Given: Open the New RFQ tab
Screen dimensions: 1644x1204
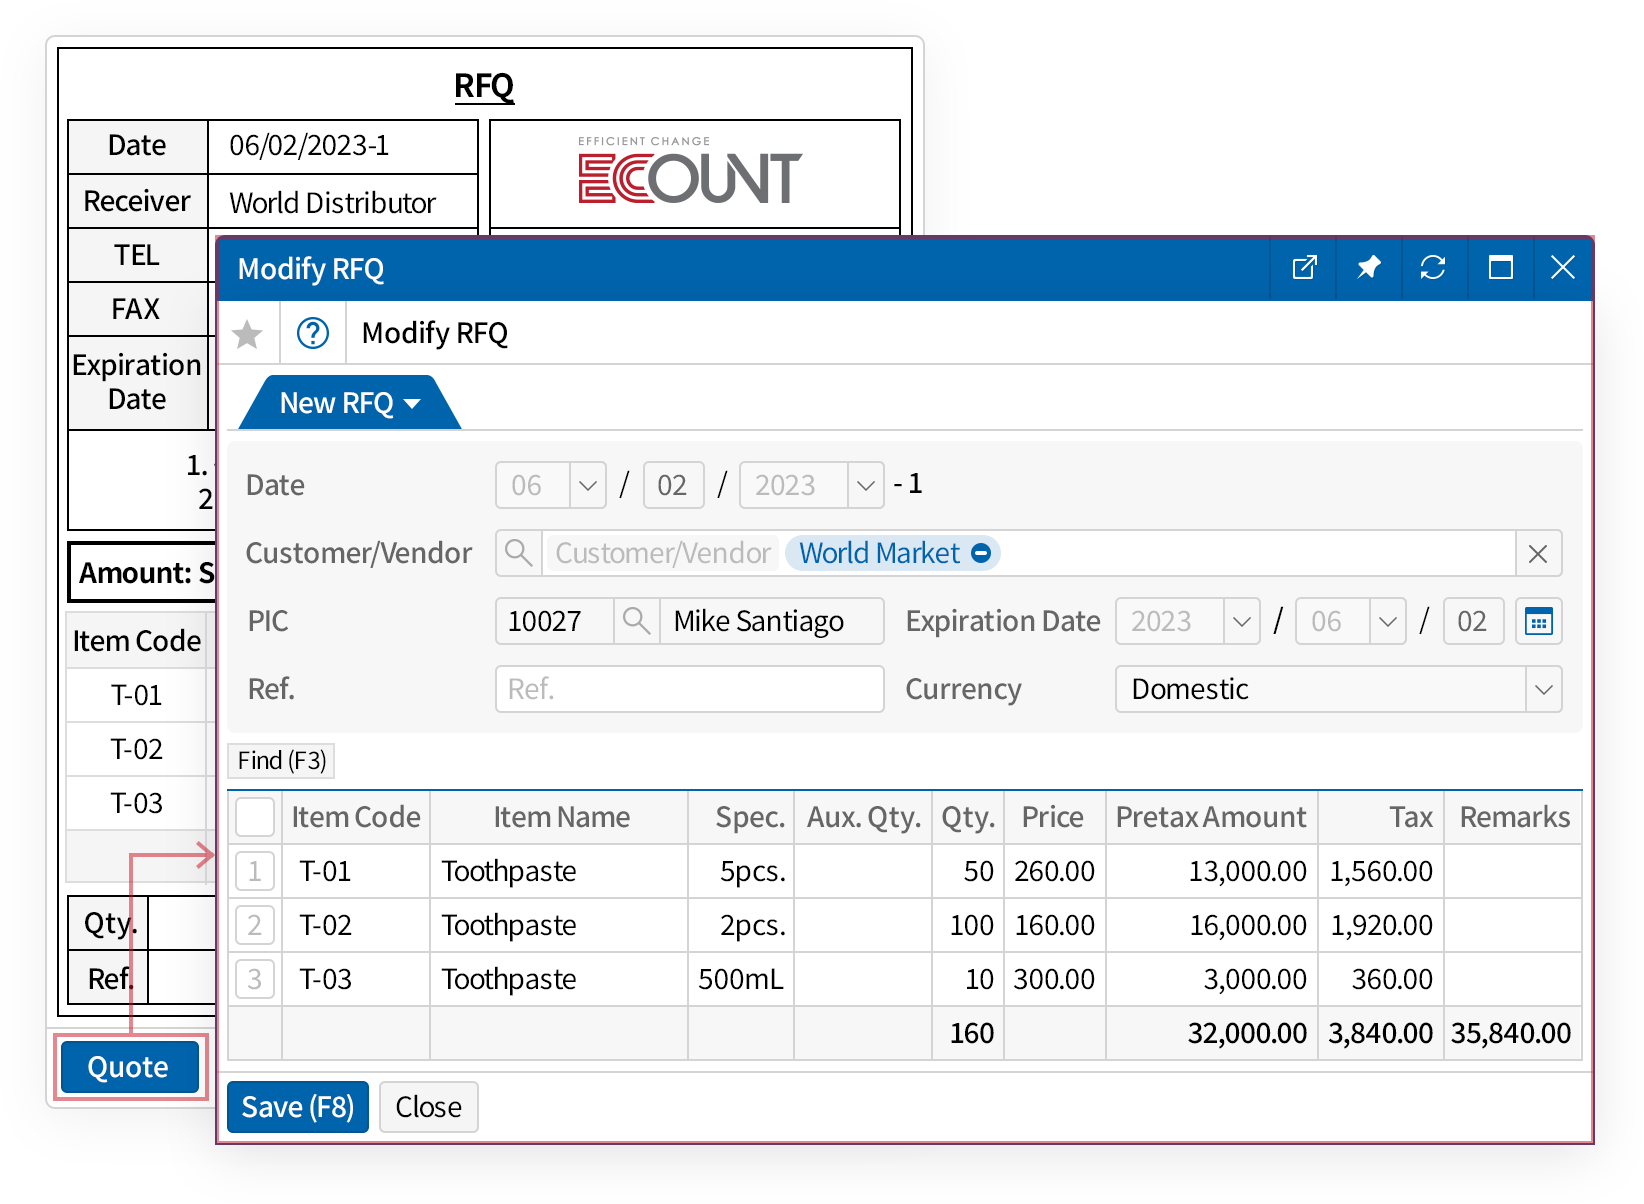Looking at the screenshot, I should point(348,403).
